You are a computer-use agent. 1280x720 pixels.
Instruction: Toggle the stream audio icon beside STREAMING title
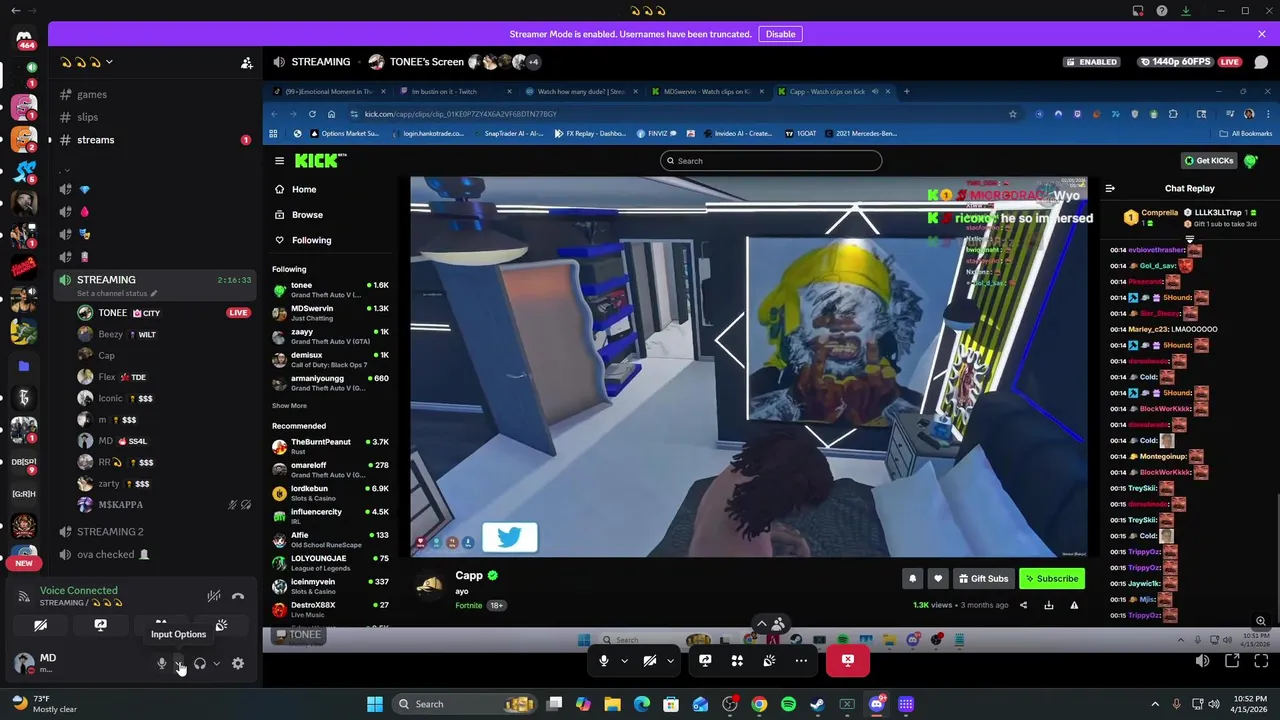[279, 62]
